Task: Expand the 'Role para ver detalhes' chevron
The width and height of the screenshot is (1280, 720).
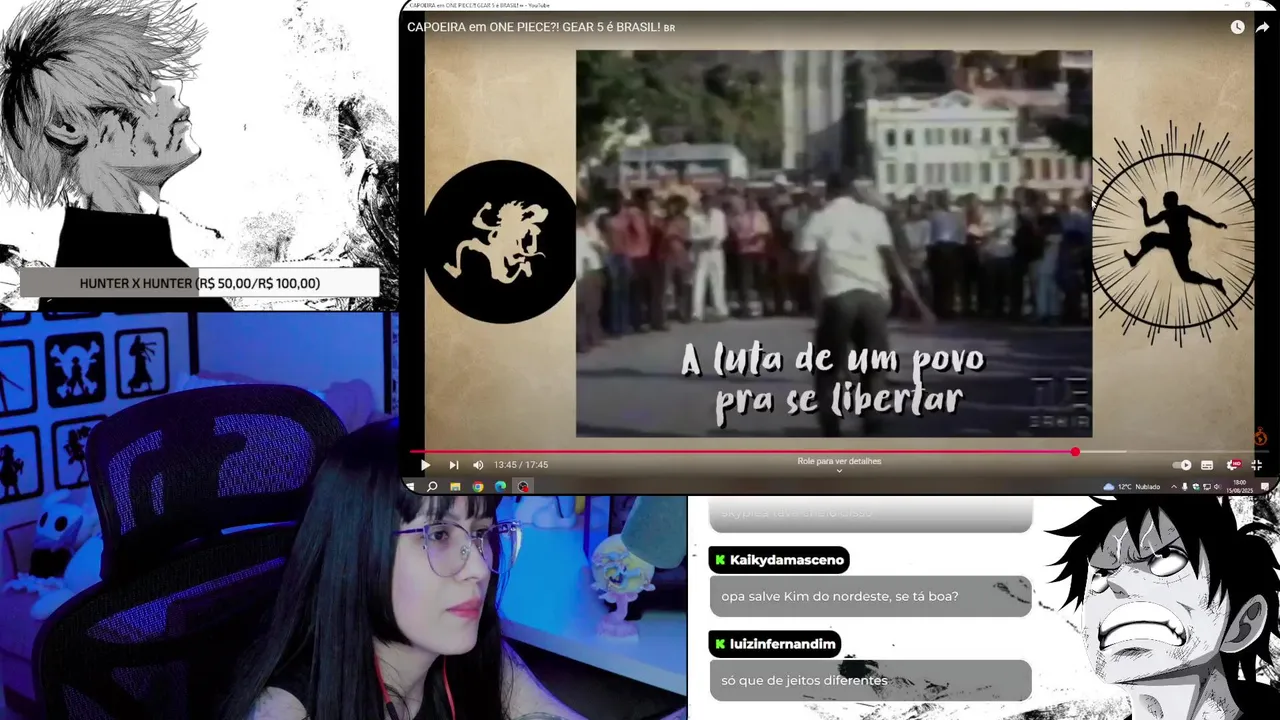Action: (839, 470)
